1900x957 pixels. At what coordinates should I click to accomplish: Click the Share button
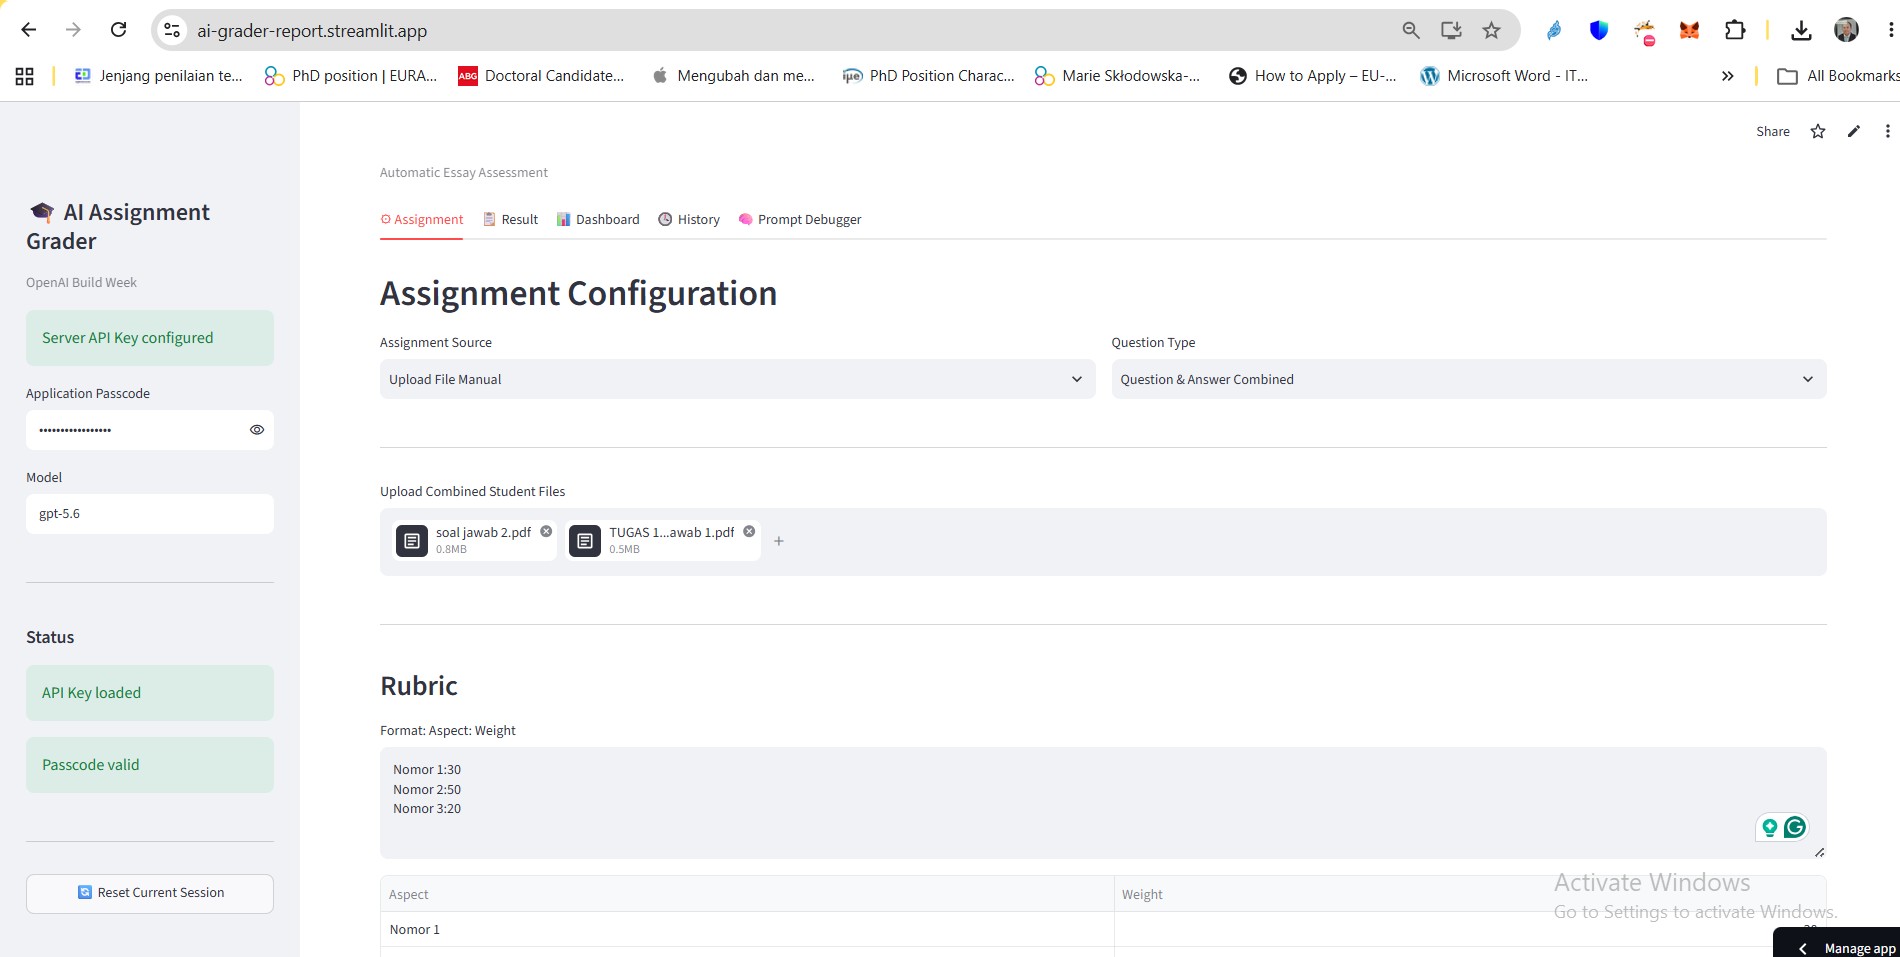tap(1772, 131)
